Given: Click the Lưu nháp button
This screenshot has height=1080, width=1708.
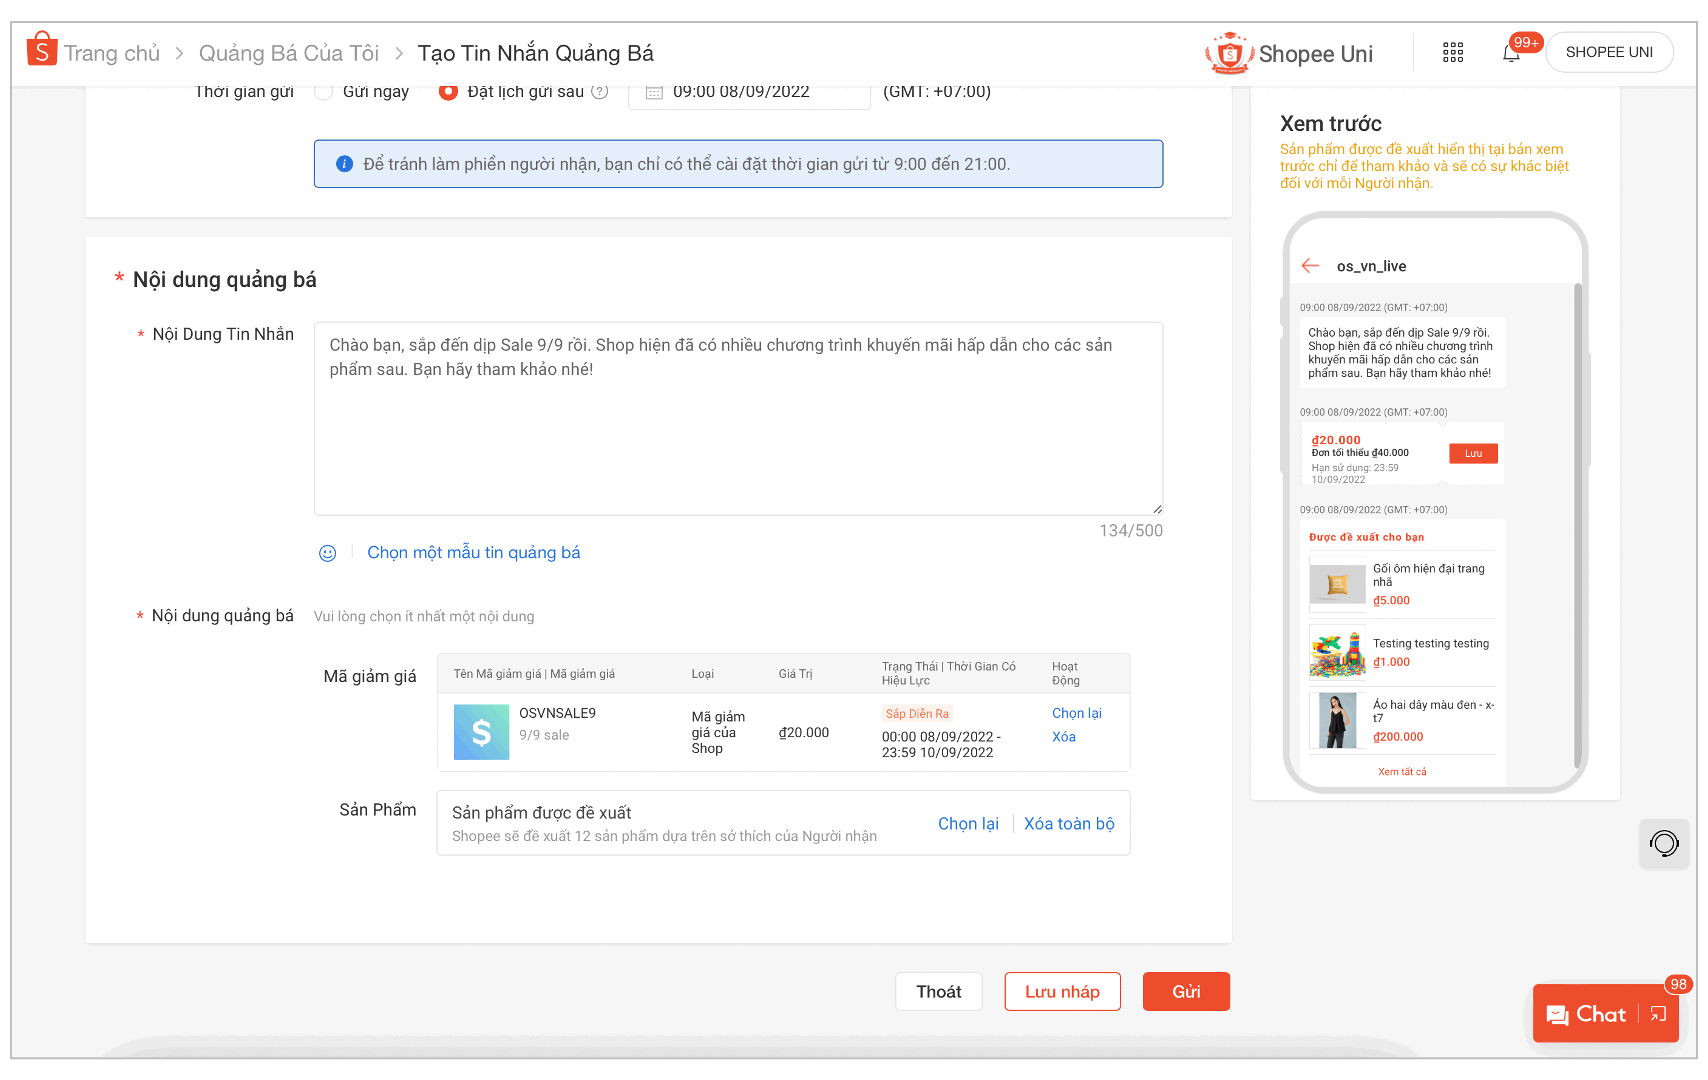Looking at the screenshot, I should (1062, 991).
